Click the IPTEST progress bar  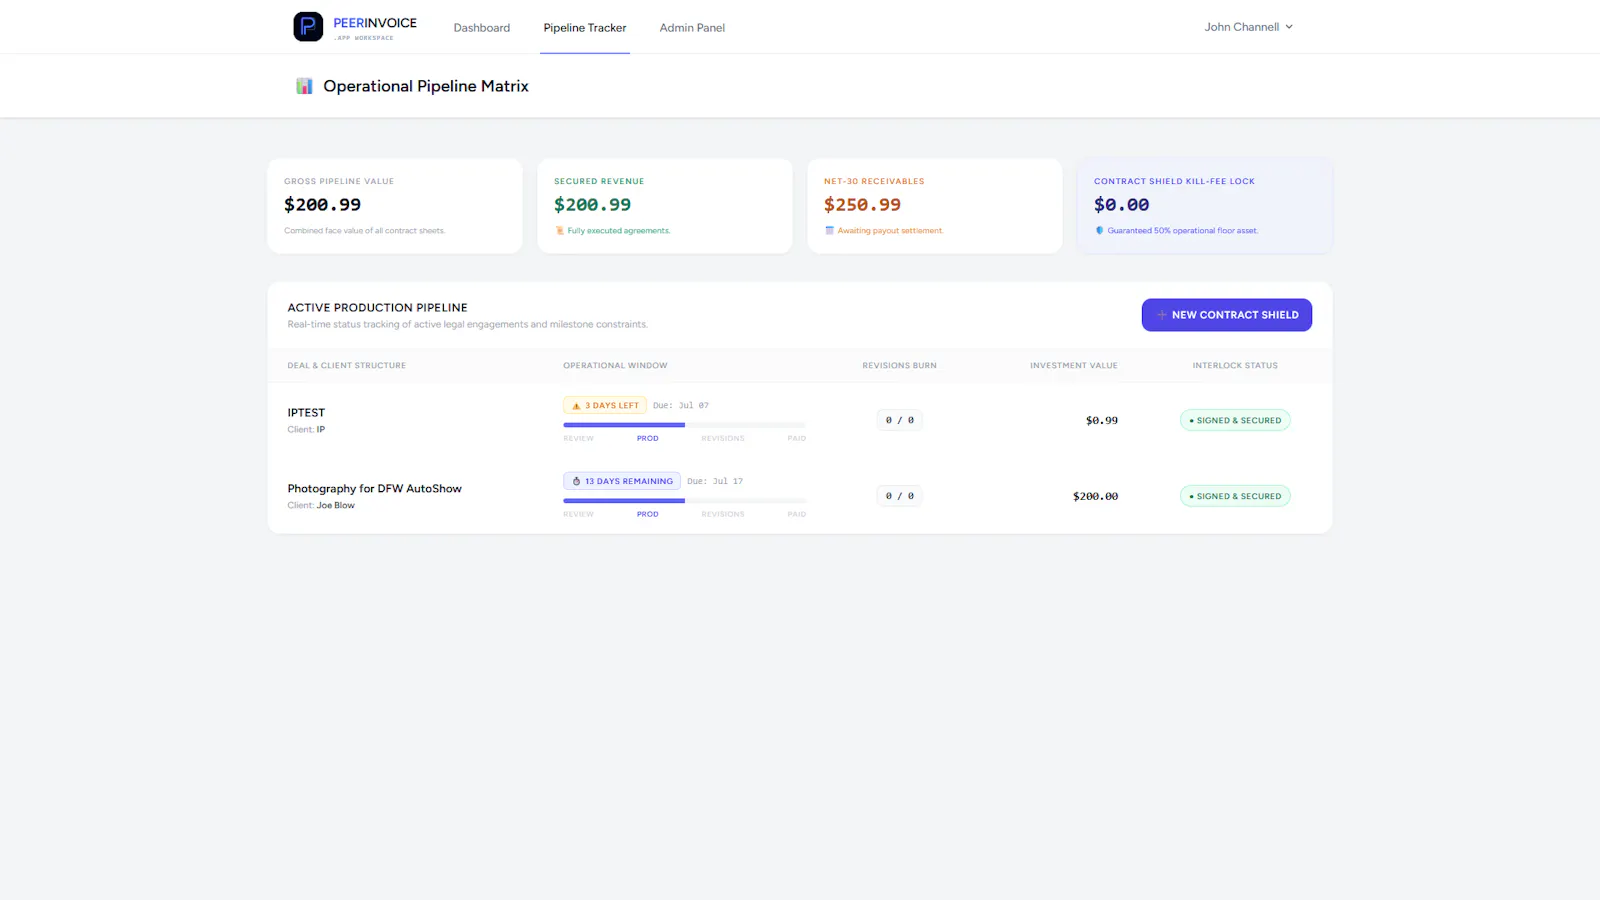(685, 425)
